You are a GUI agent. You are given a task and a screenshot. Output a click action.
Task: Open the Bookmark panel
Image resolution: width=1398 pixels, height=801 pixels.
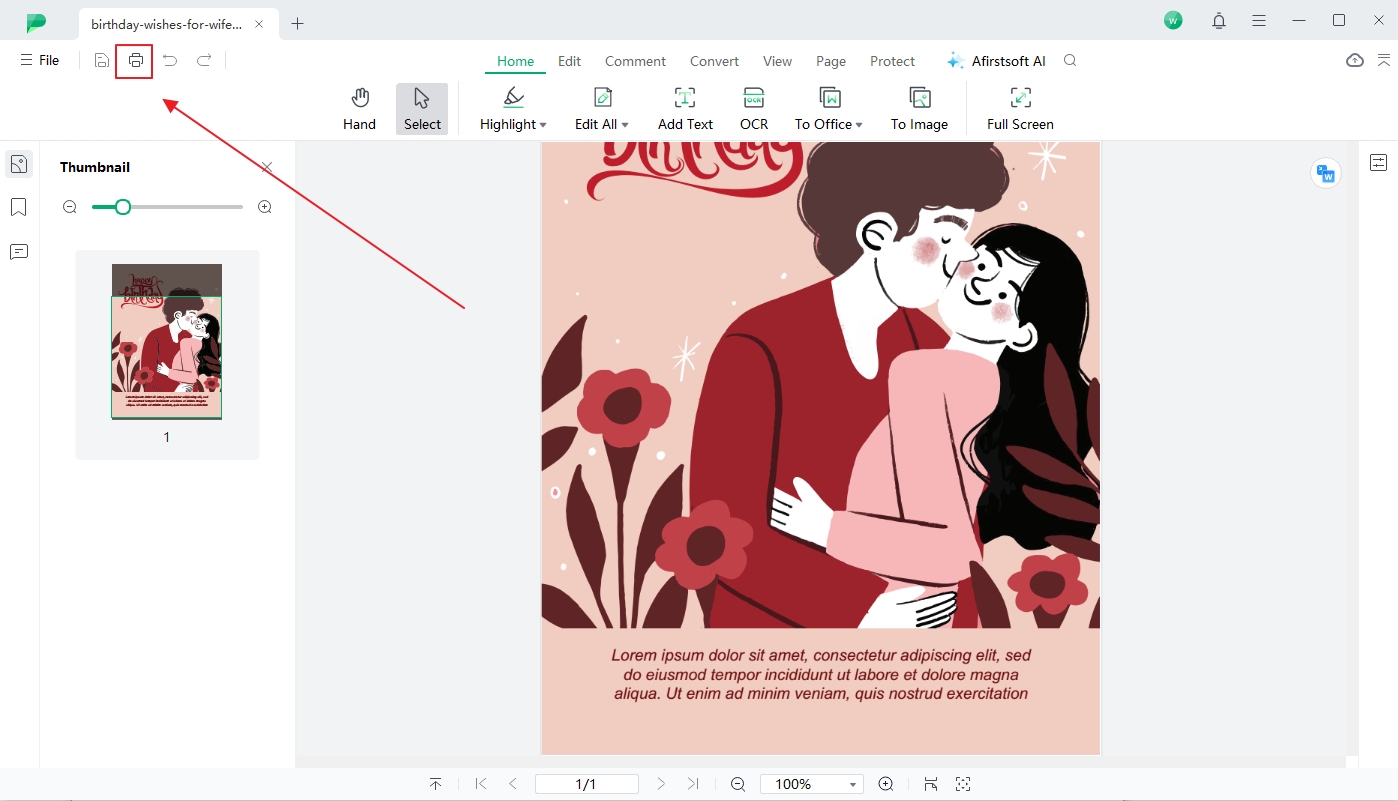(x=19, y=208)
